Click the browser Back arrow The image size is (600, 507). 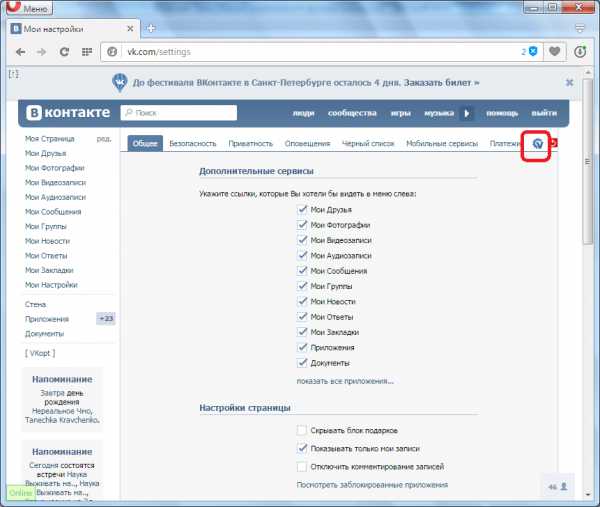pyautogui.click(x=21, y=52)
